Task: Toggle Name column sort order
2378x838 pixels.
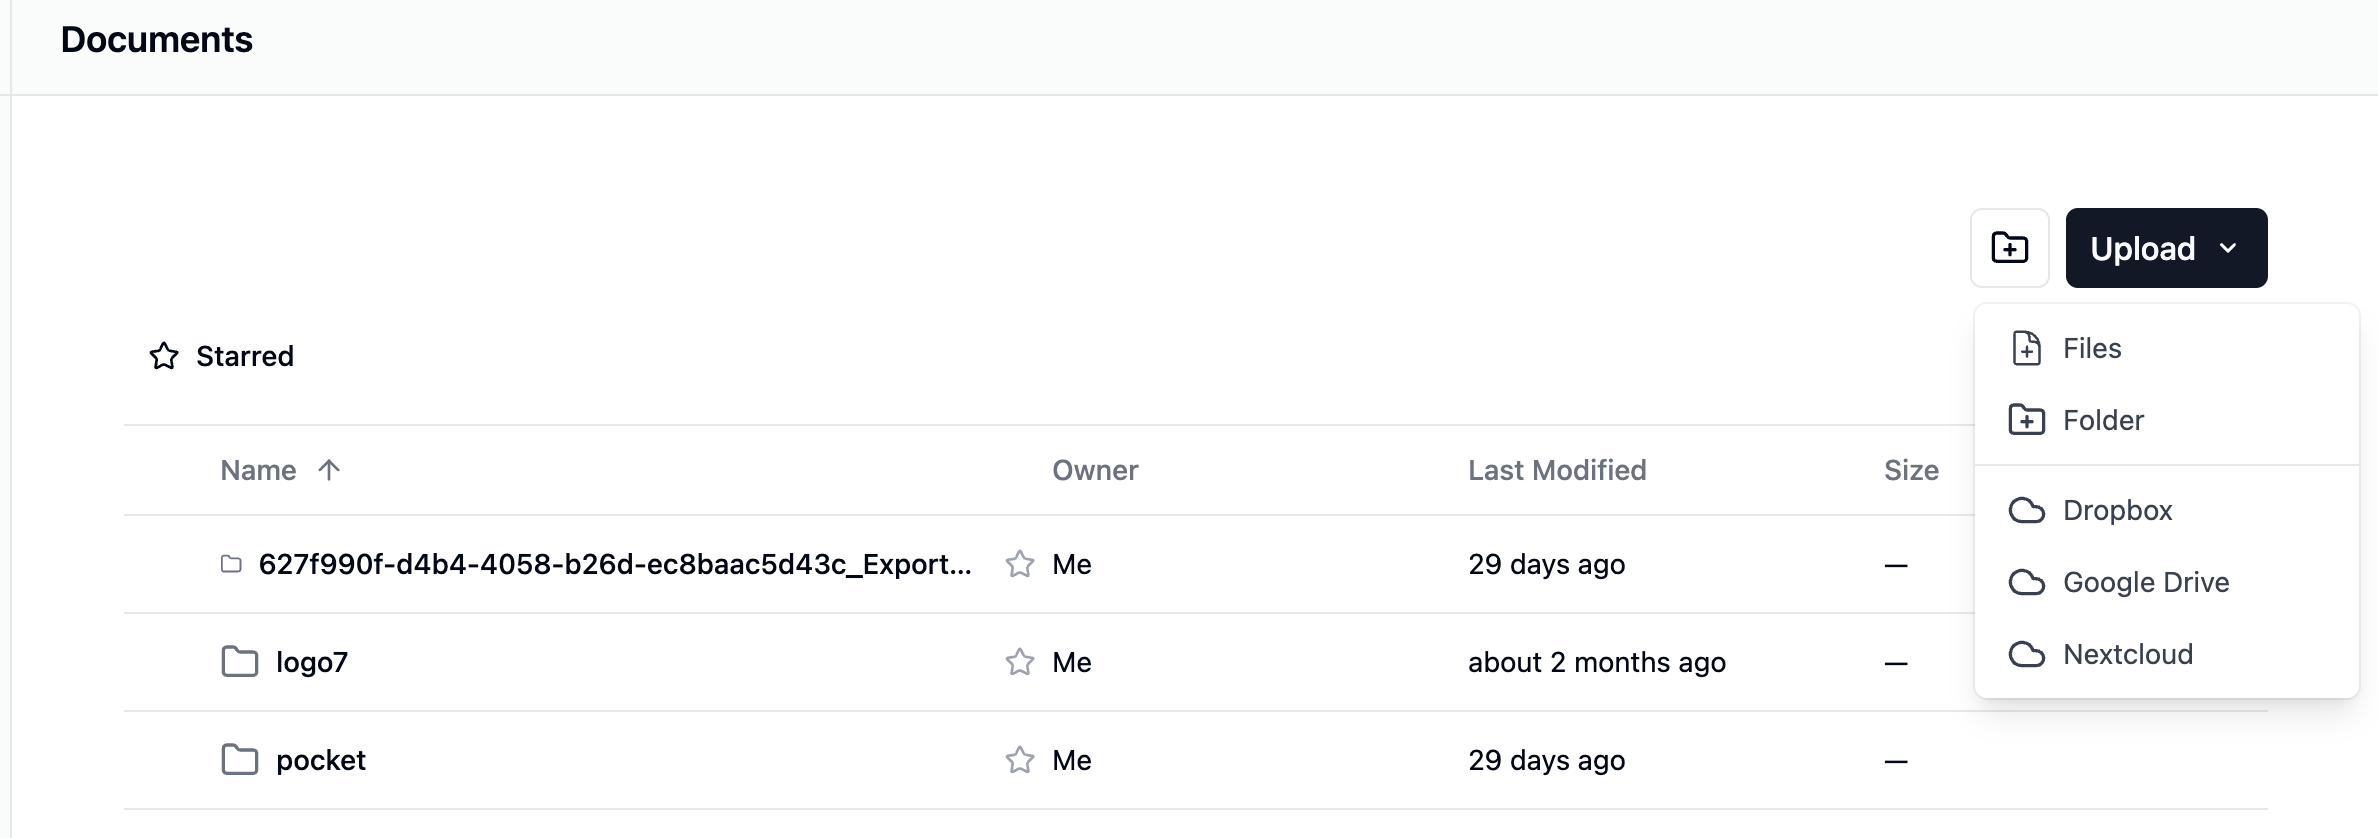Action: pyautogui.click(x=329, y=469)
